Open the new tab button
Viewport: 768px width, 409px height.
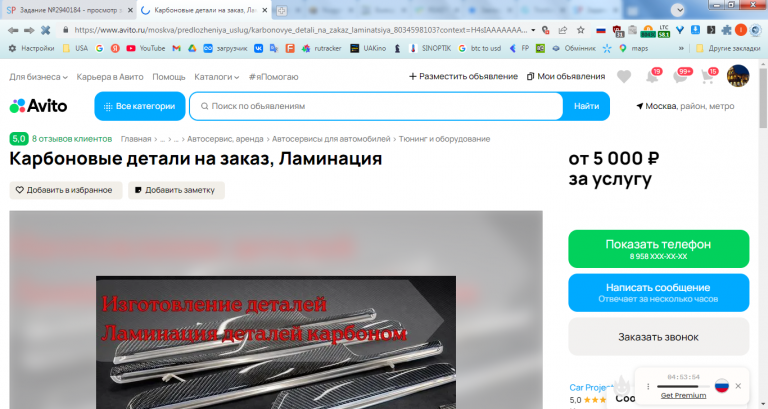pos(281,10)
